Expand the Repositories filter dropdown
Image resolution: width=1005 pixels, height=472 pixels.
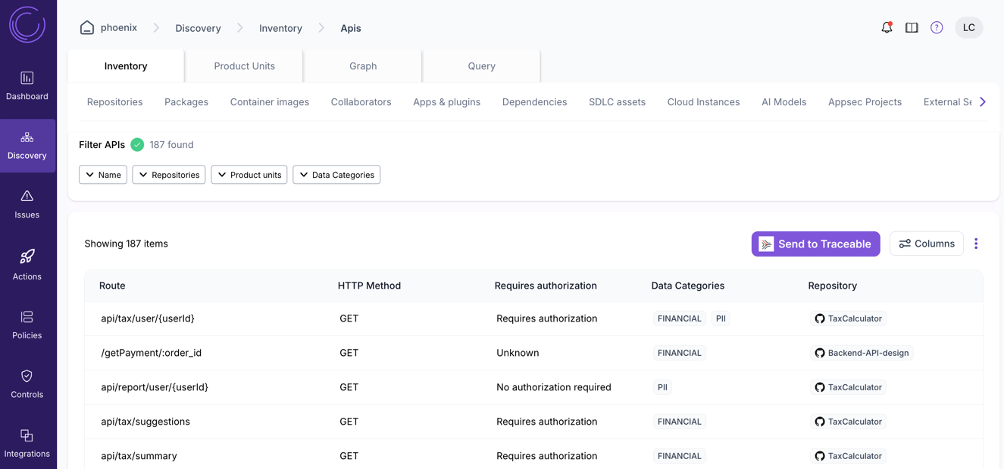(x=169, y=174)
